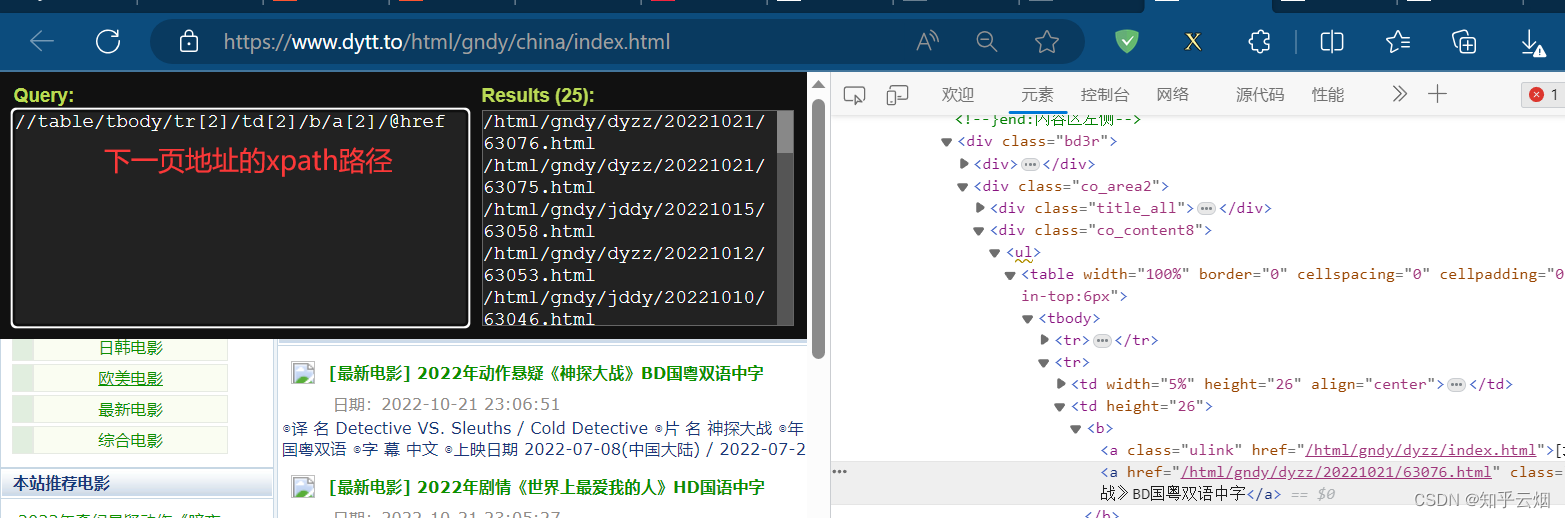Image resolution: width=1565 pixels, height=518 pixels.
Task: Open the Favorites list
Action: point(1398,41)
